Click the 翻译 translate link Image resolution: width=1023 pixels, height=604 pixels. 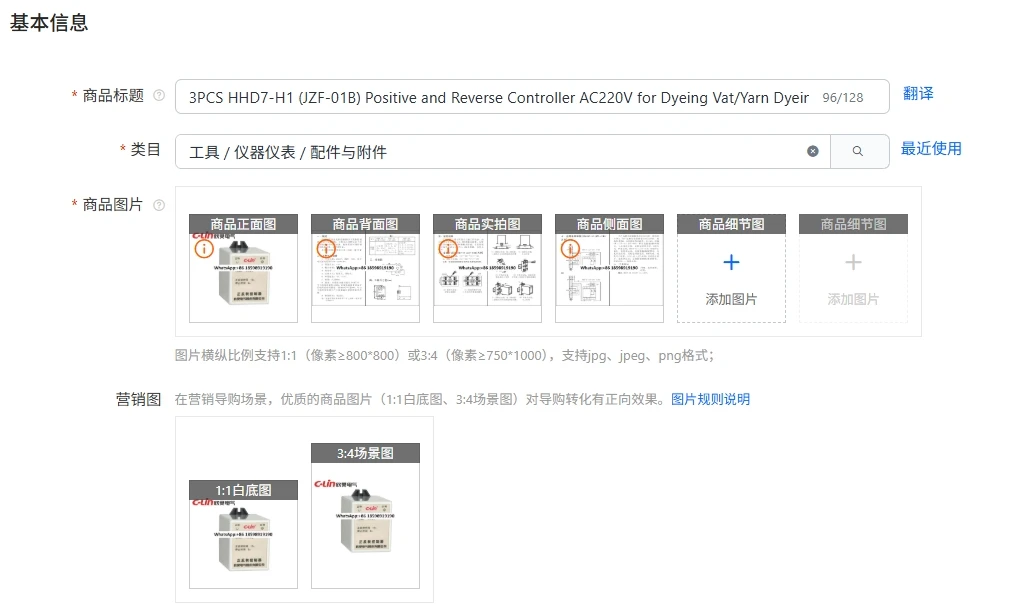coord(918,93)
